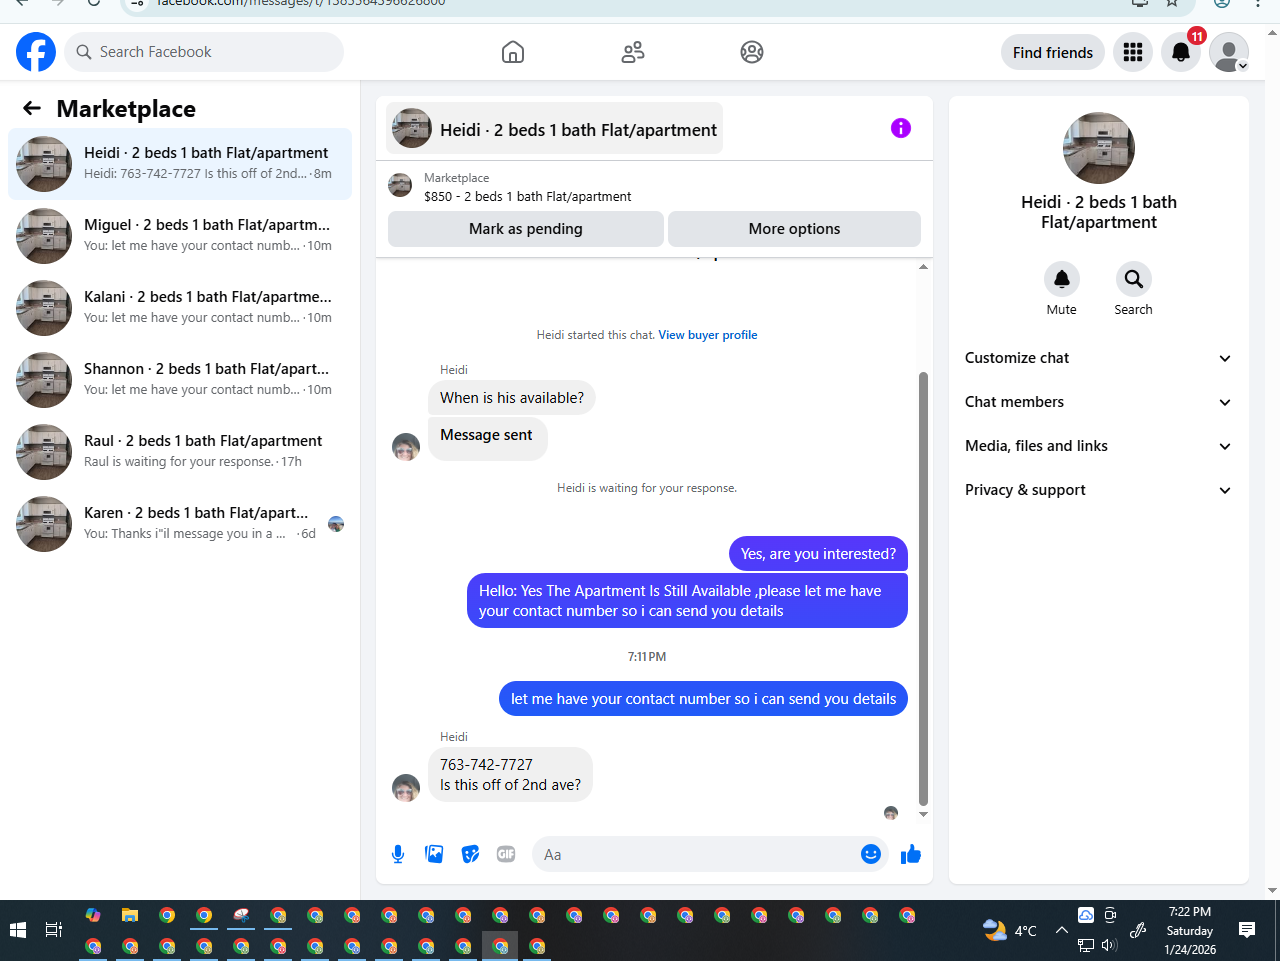1280x961 pixels.
Task: Go to Home feed icon
Action: point(513,52)
